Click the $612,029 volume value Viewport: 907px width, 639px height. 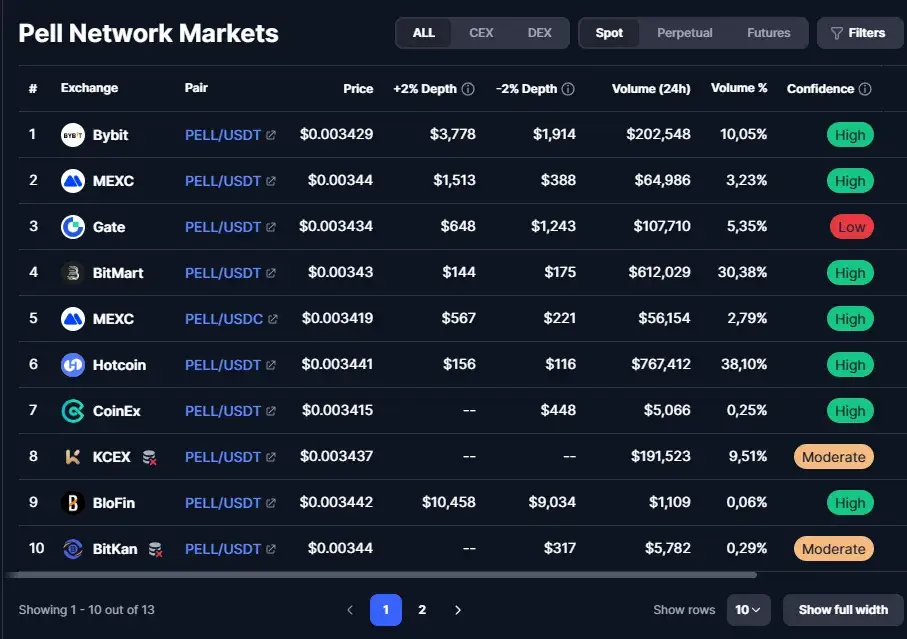click(659, 272)
